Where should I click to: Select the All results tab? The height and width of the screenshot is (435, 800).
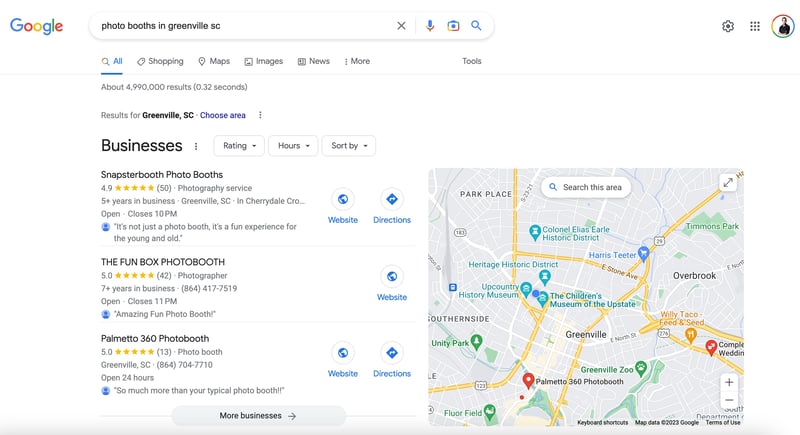click(112, 61)
